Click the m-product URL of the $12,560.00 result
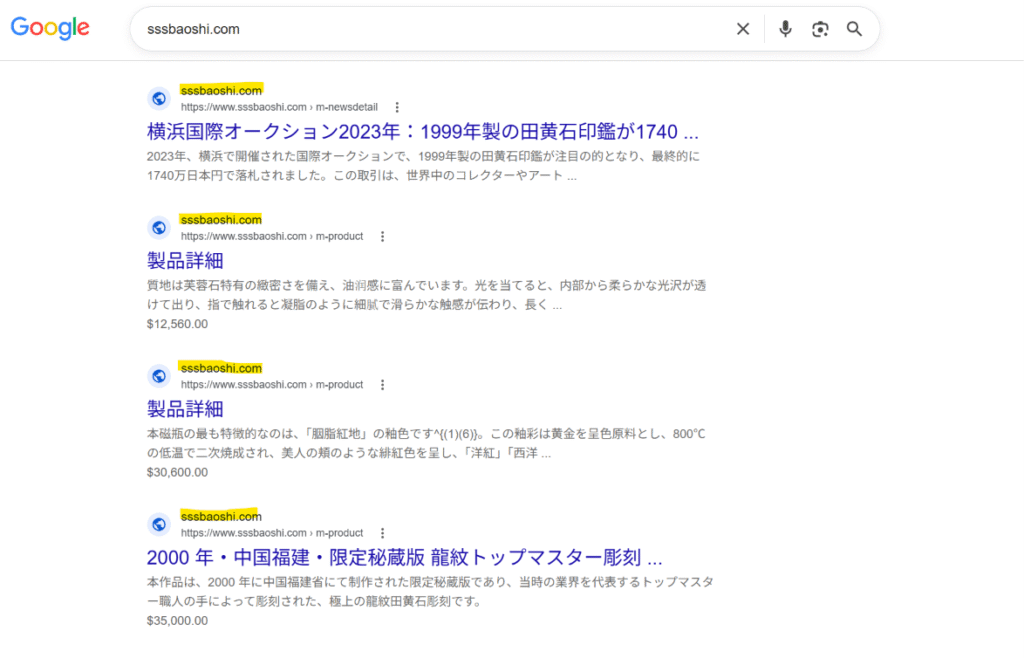The image size is (1024, 658). point(272,236)
